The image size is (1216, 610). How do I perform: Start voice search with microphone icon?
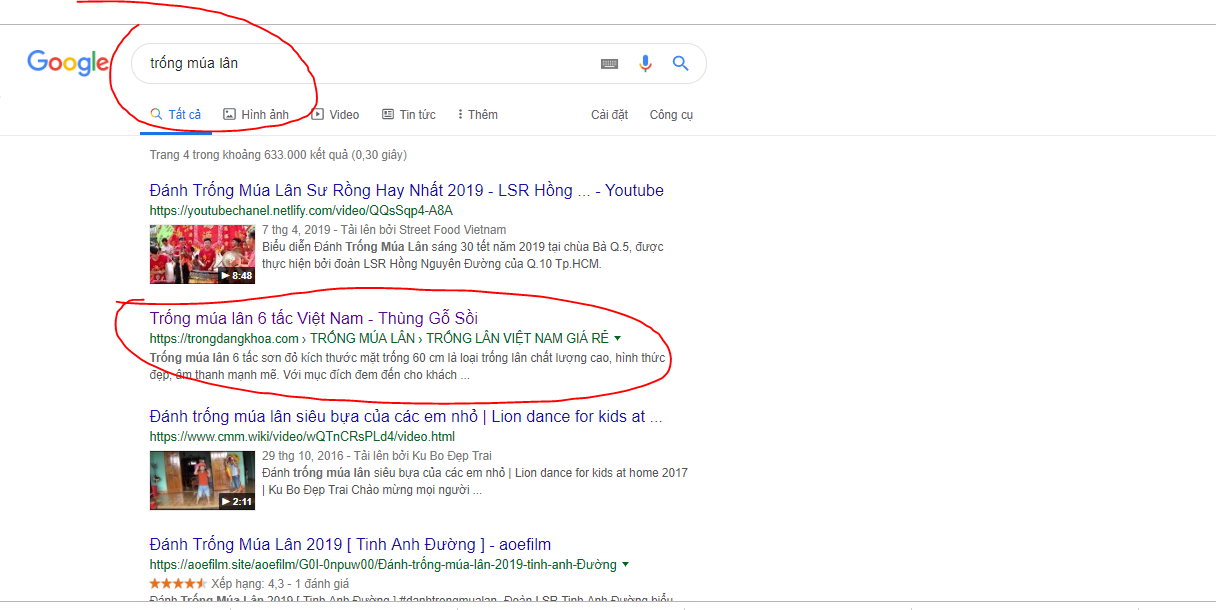[645, 64]
